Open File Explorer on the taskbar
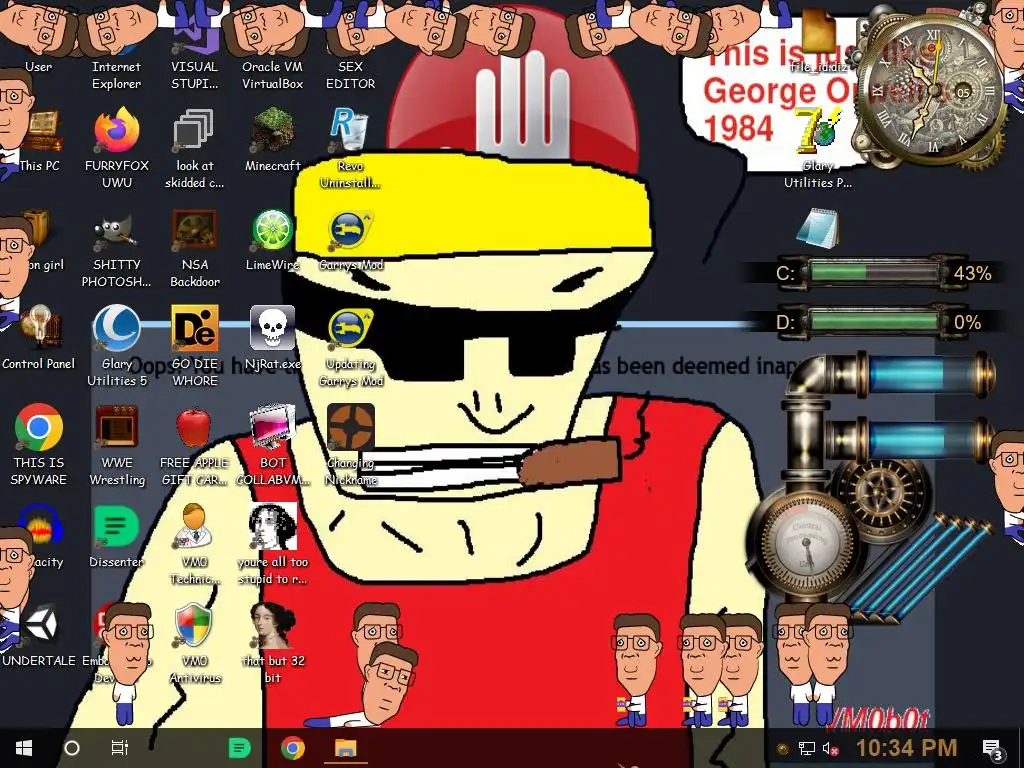Image resolution: width=1024 pixels, height=768 pixels. coord(345,748)
